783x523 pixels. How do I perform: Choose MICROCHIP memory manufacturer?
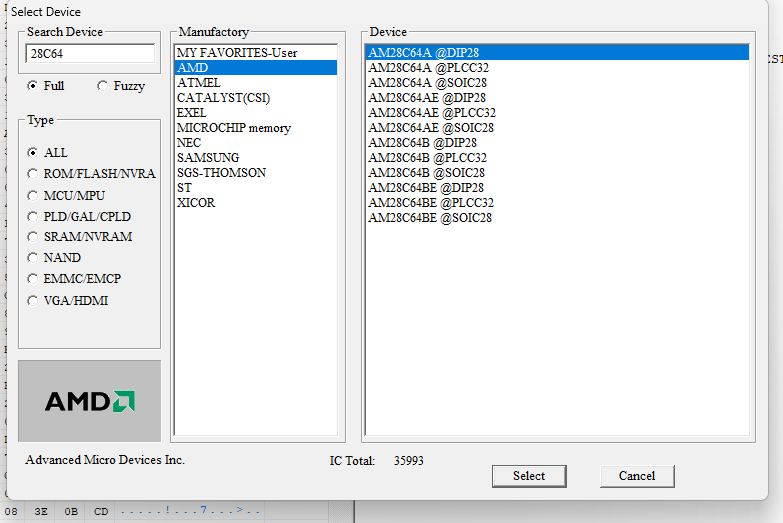click(233, 128)
